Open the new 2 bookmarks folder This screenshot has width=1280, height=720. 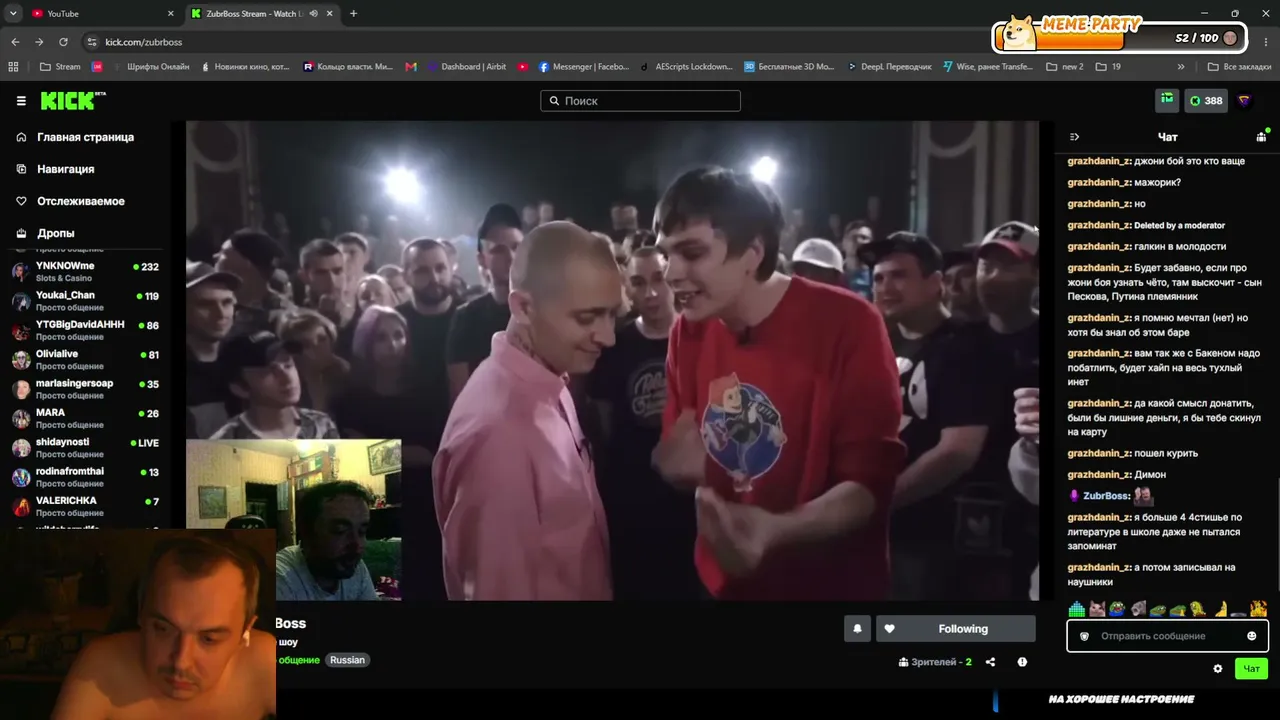pyautogui.click(x=1065, y=67)
